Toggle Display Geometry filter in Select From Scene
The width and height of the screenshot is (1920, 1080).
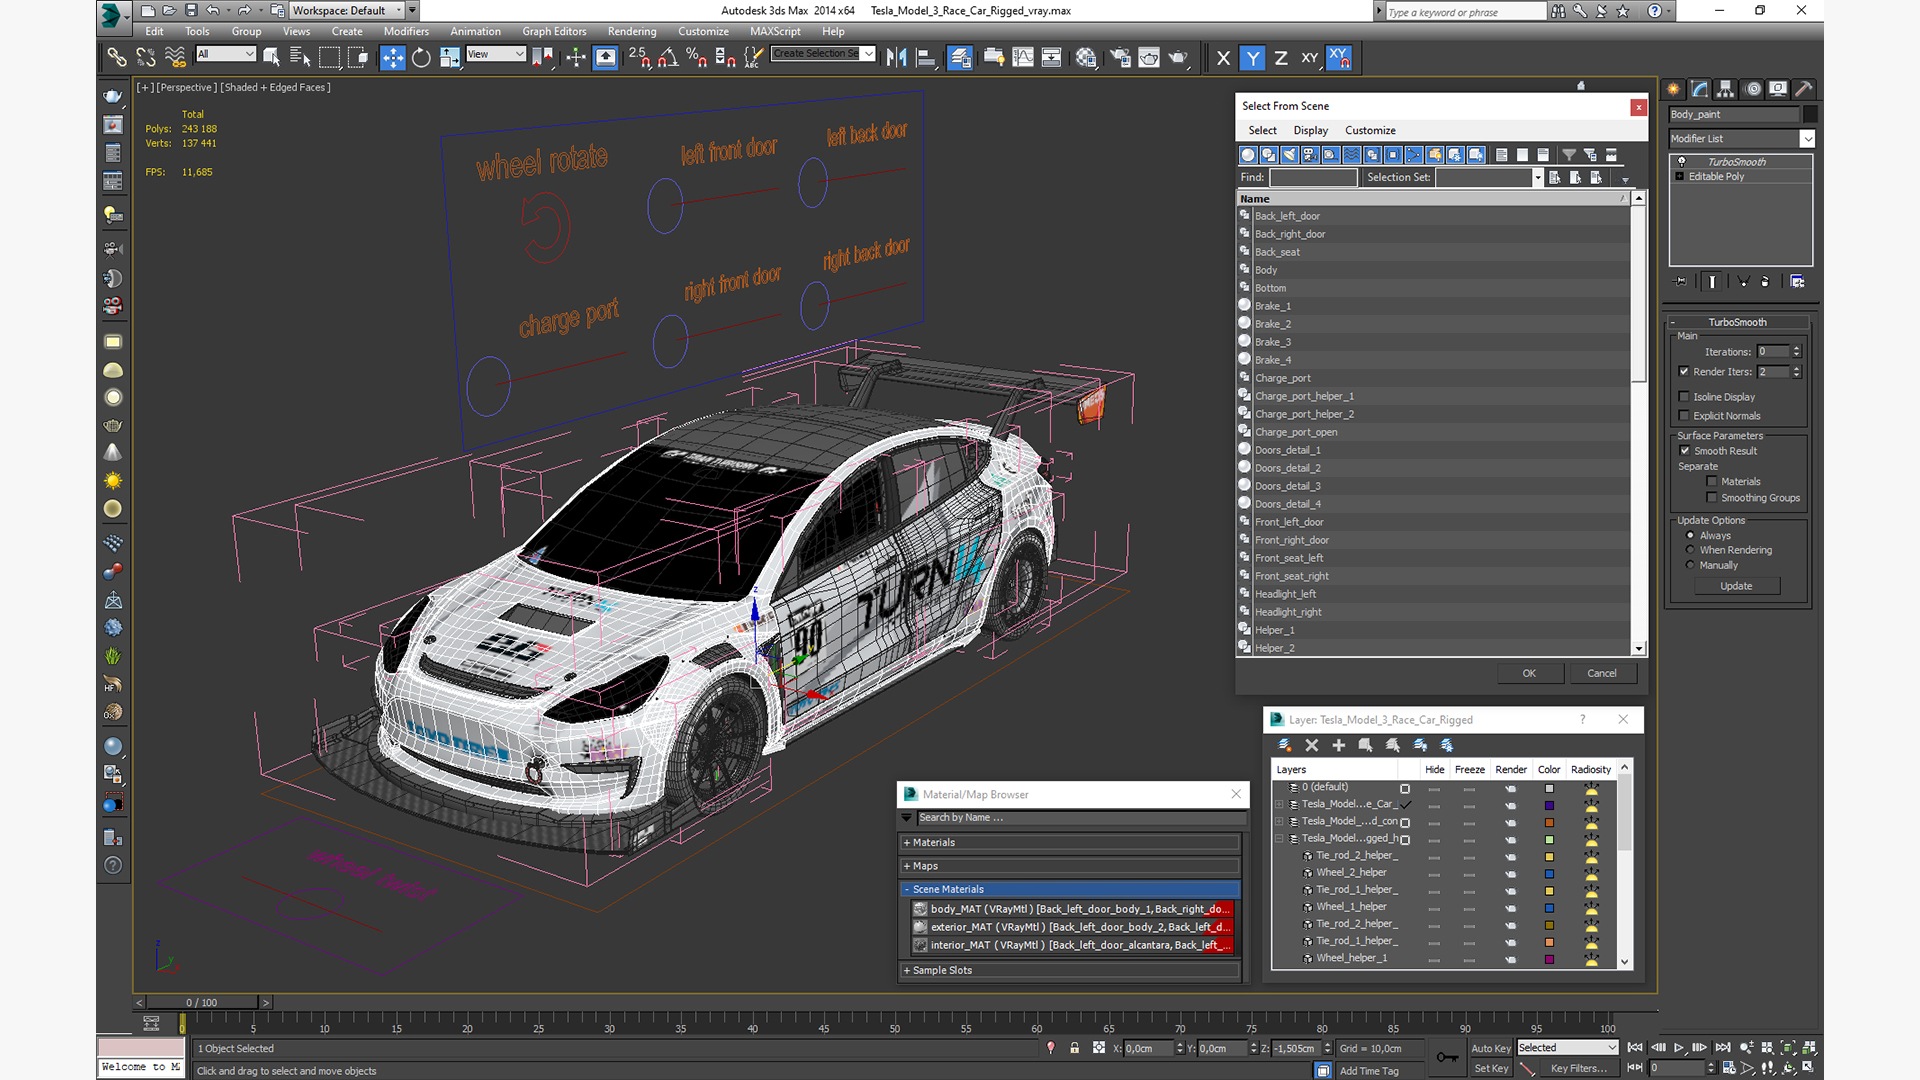[1248, 155]
